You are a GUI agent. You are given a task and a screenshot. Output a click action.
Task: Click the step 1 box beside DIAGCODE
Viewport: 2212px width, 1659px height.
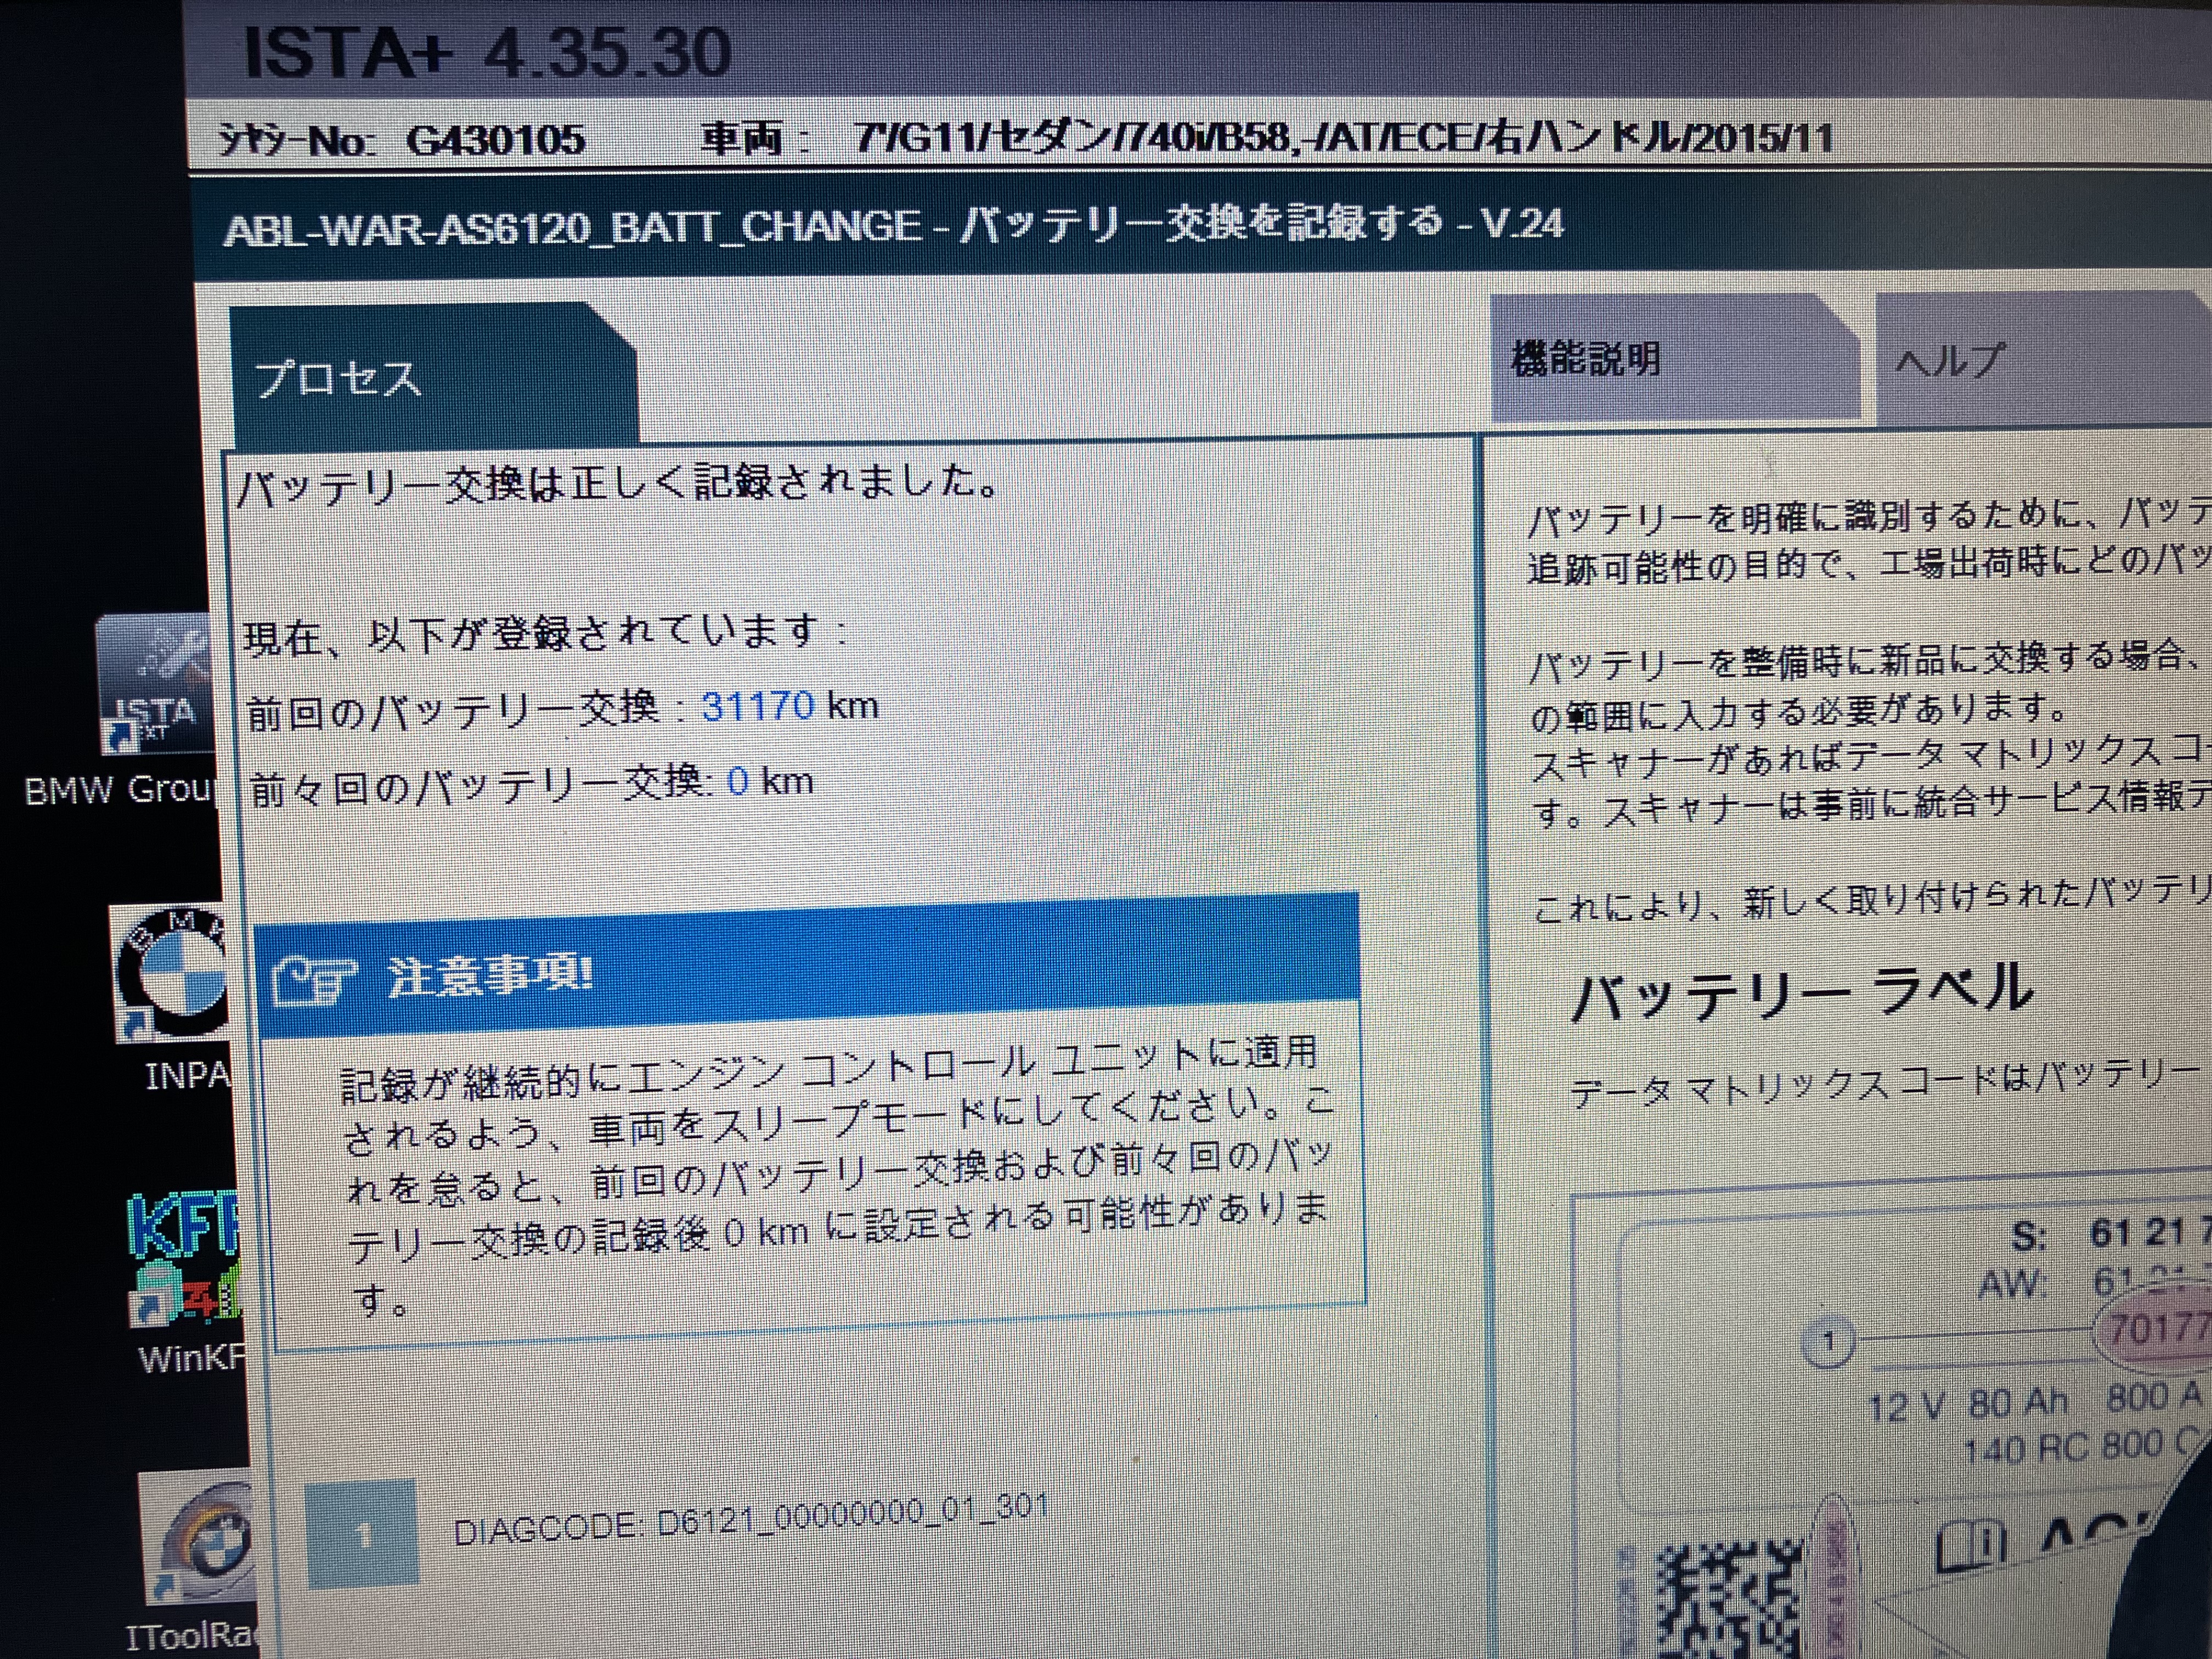pyautogui.click(x=361, y=1533)
